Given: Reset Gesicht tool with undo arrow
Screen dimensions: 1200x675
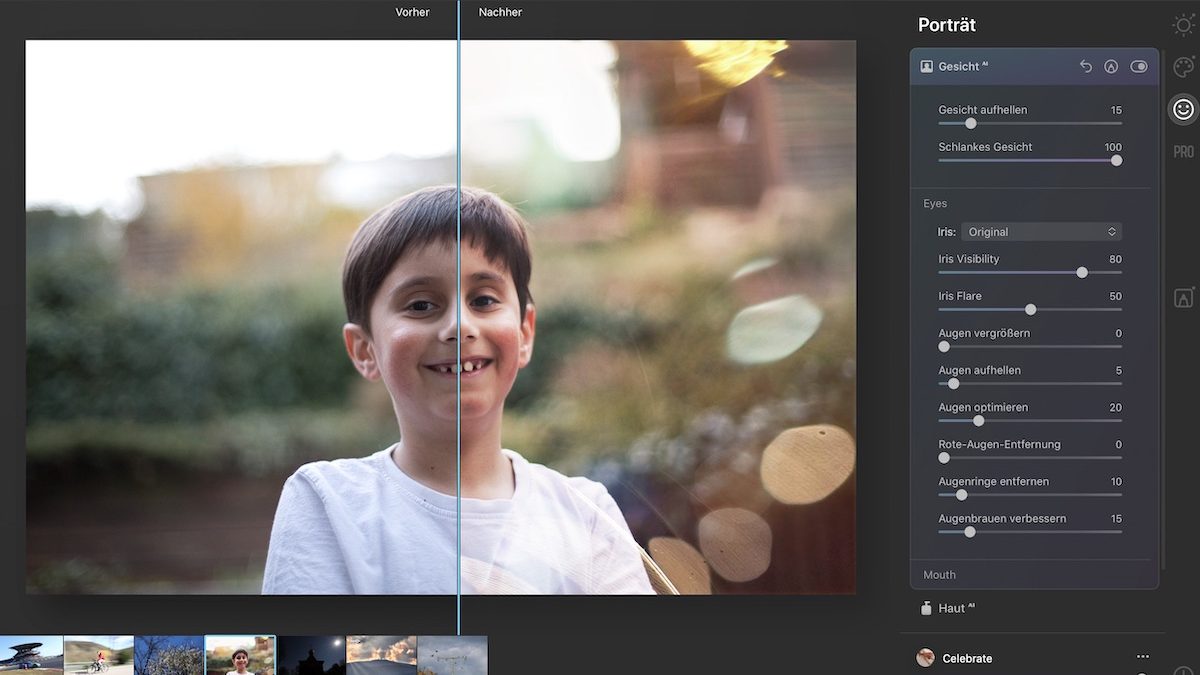Looking at the screenshot, I should pos(1086,67).
